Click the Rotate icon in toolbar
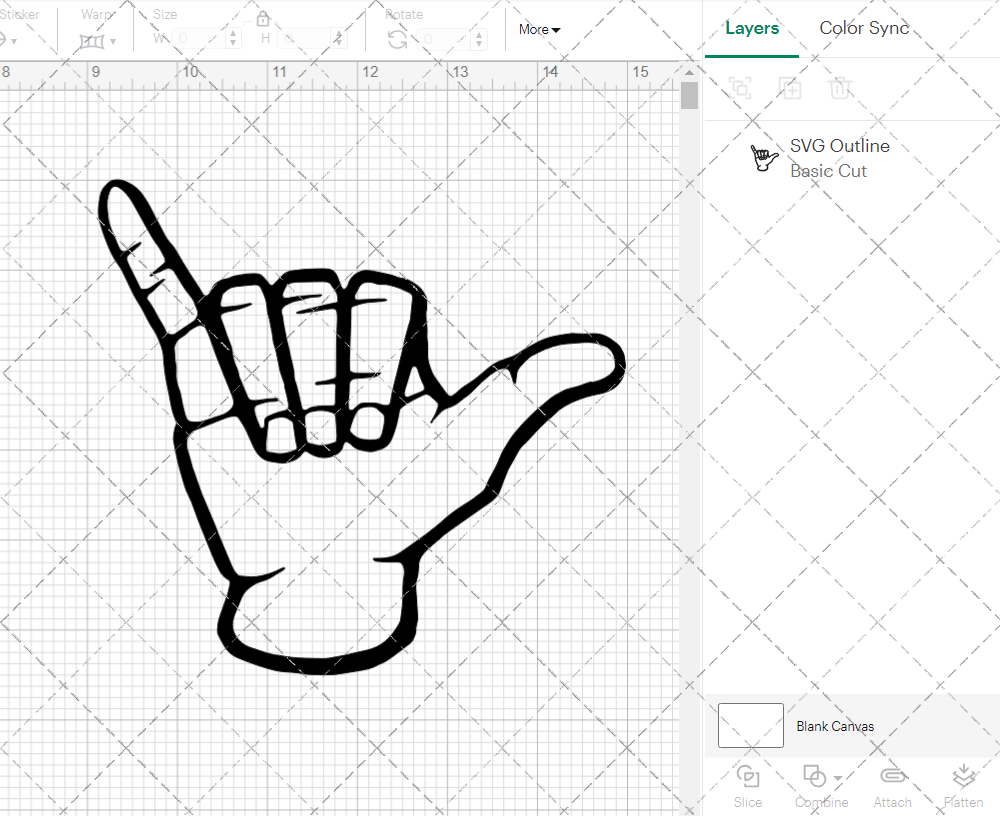 point(397,39)
